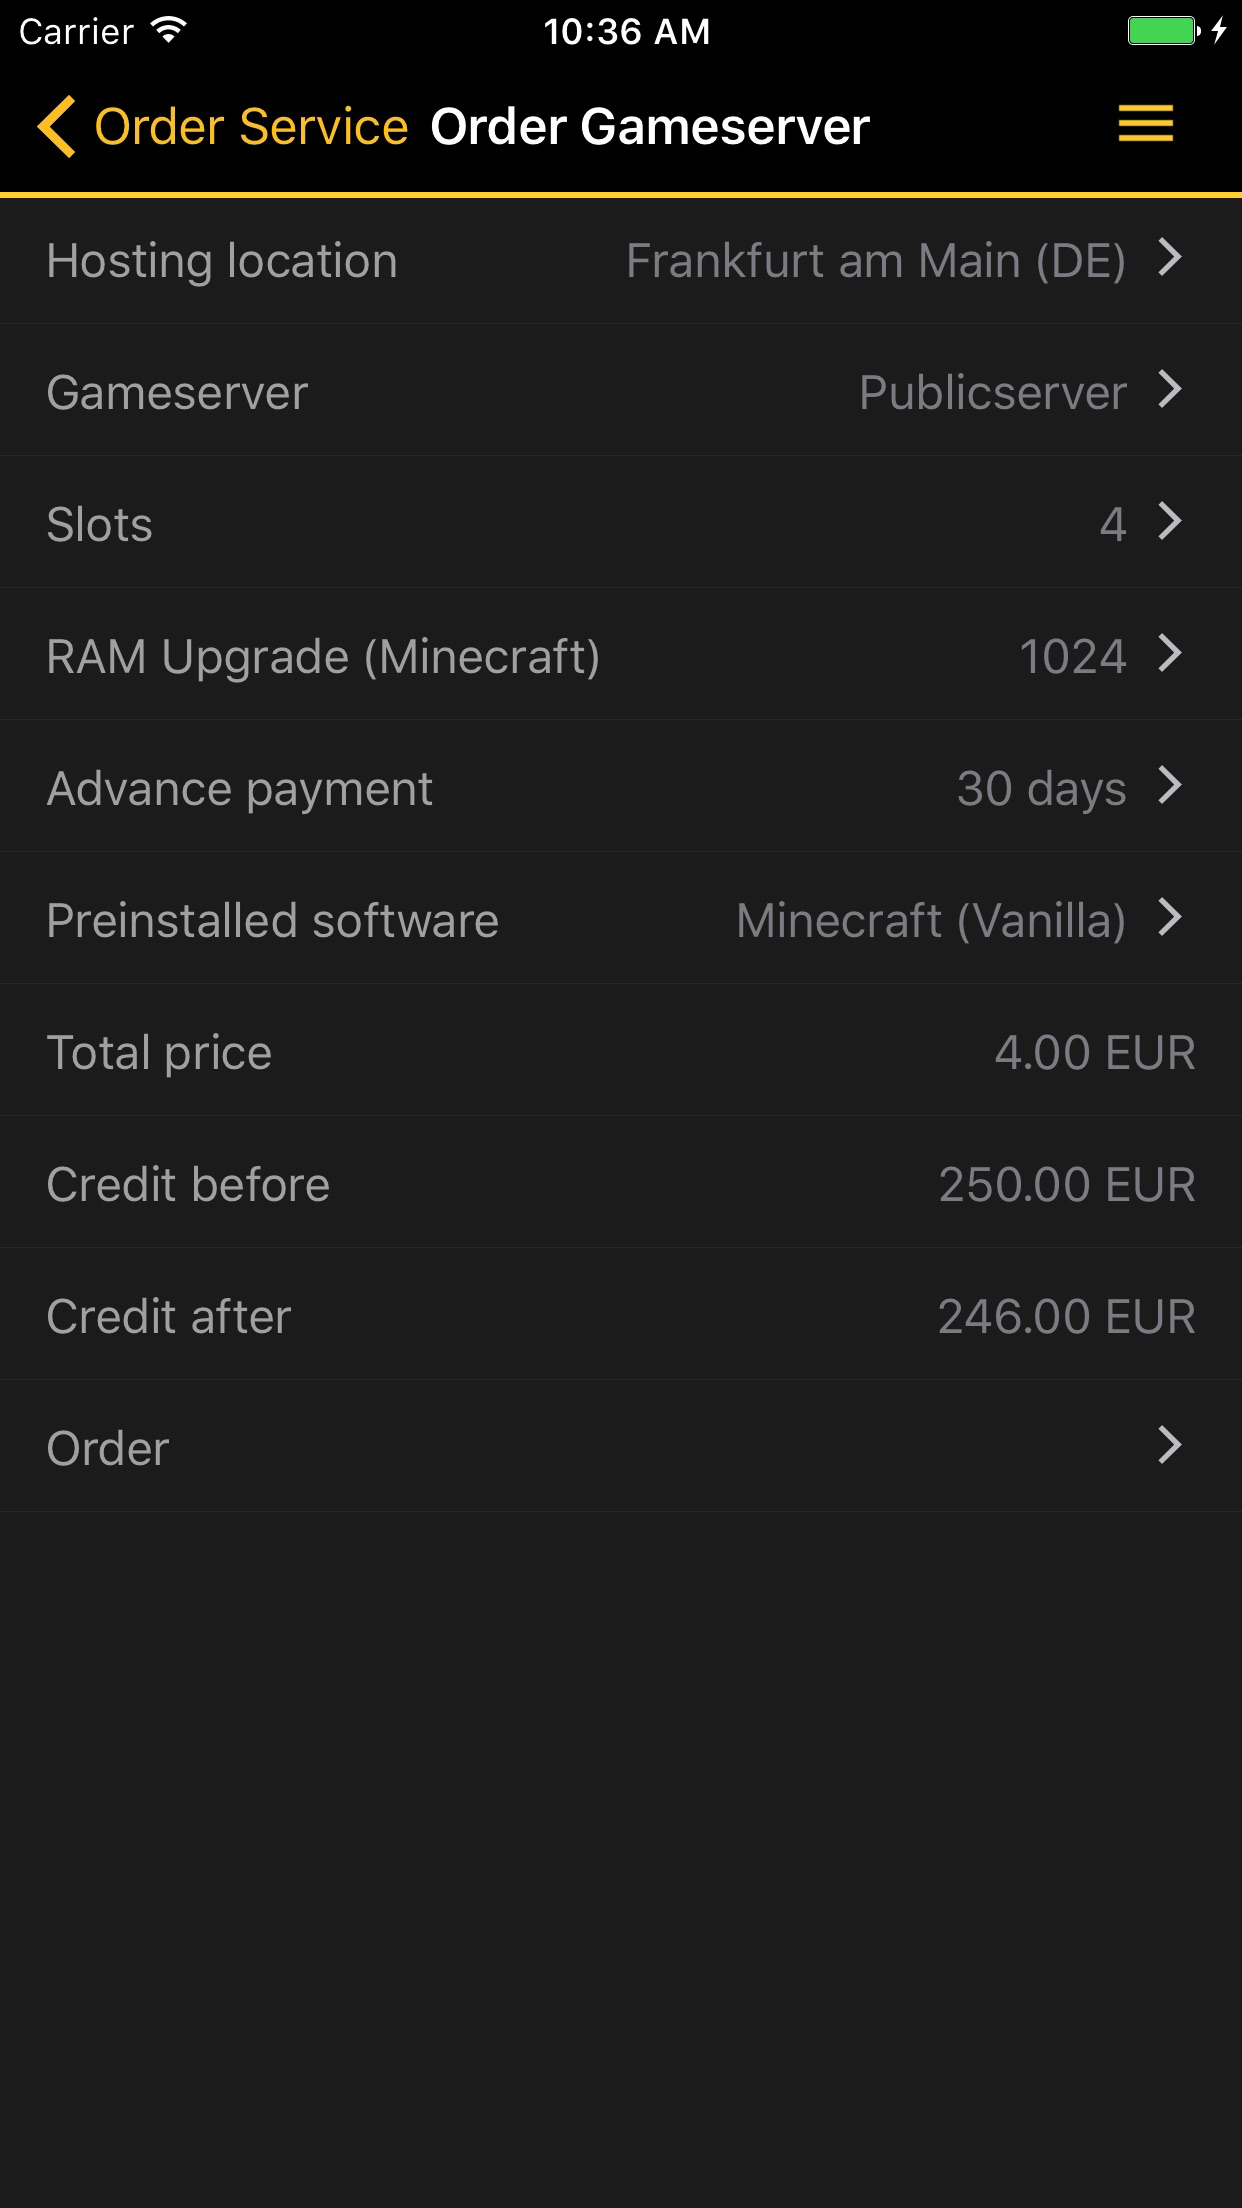Tap the Wi-Fi status icon
This screenshot has width=1242, height=2208.
coord(169,30)
